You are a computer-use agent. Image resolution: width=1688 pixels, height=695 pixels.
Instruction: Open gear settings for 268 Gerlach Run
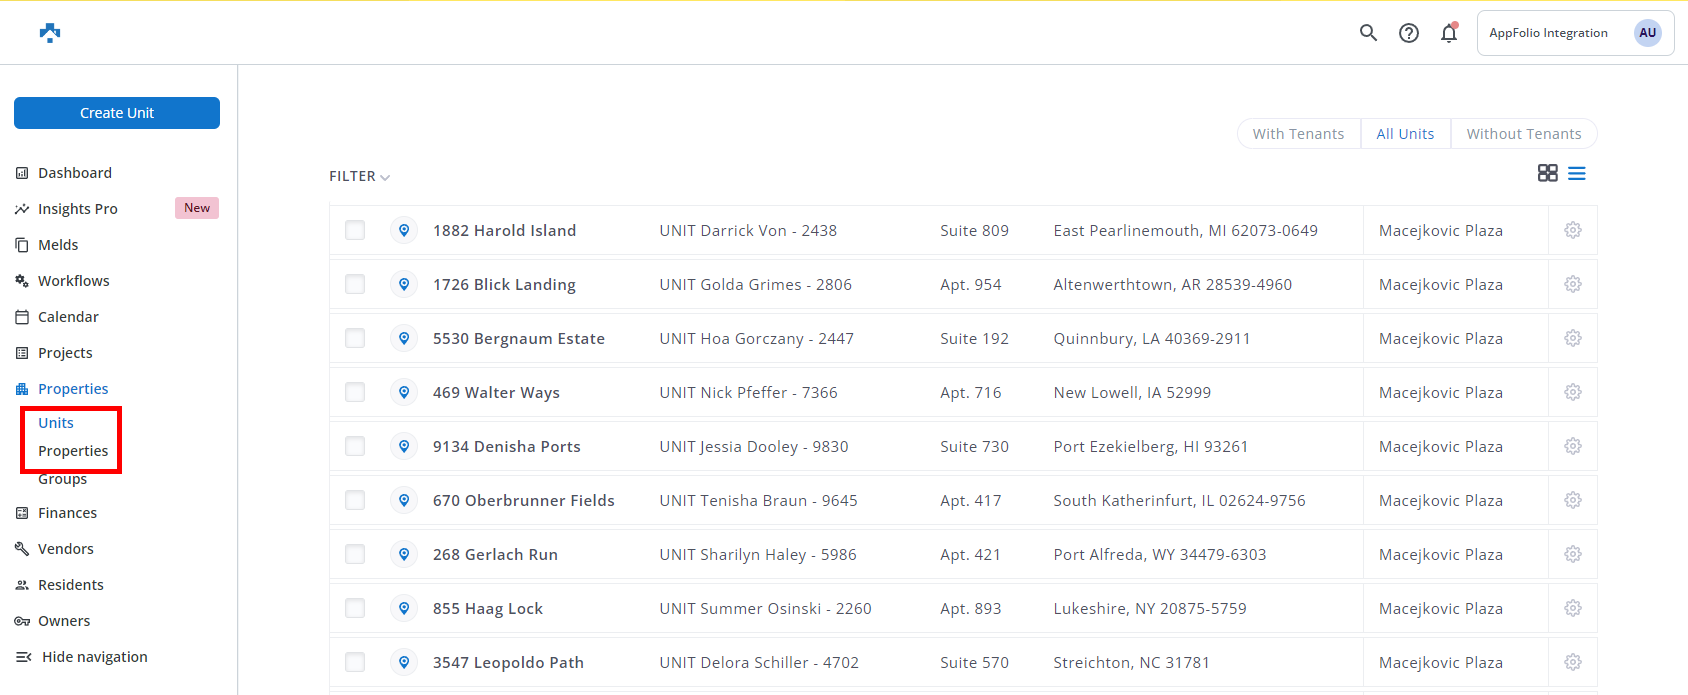1573,554
